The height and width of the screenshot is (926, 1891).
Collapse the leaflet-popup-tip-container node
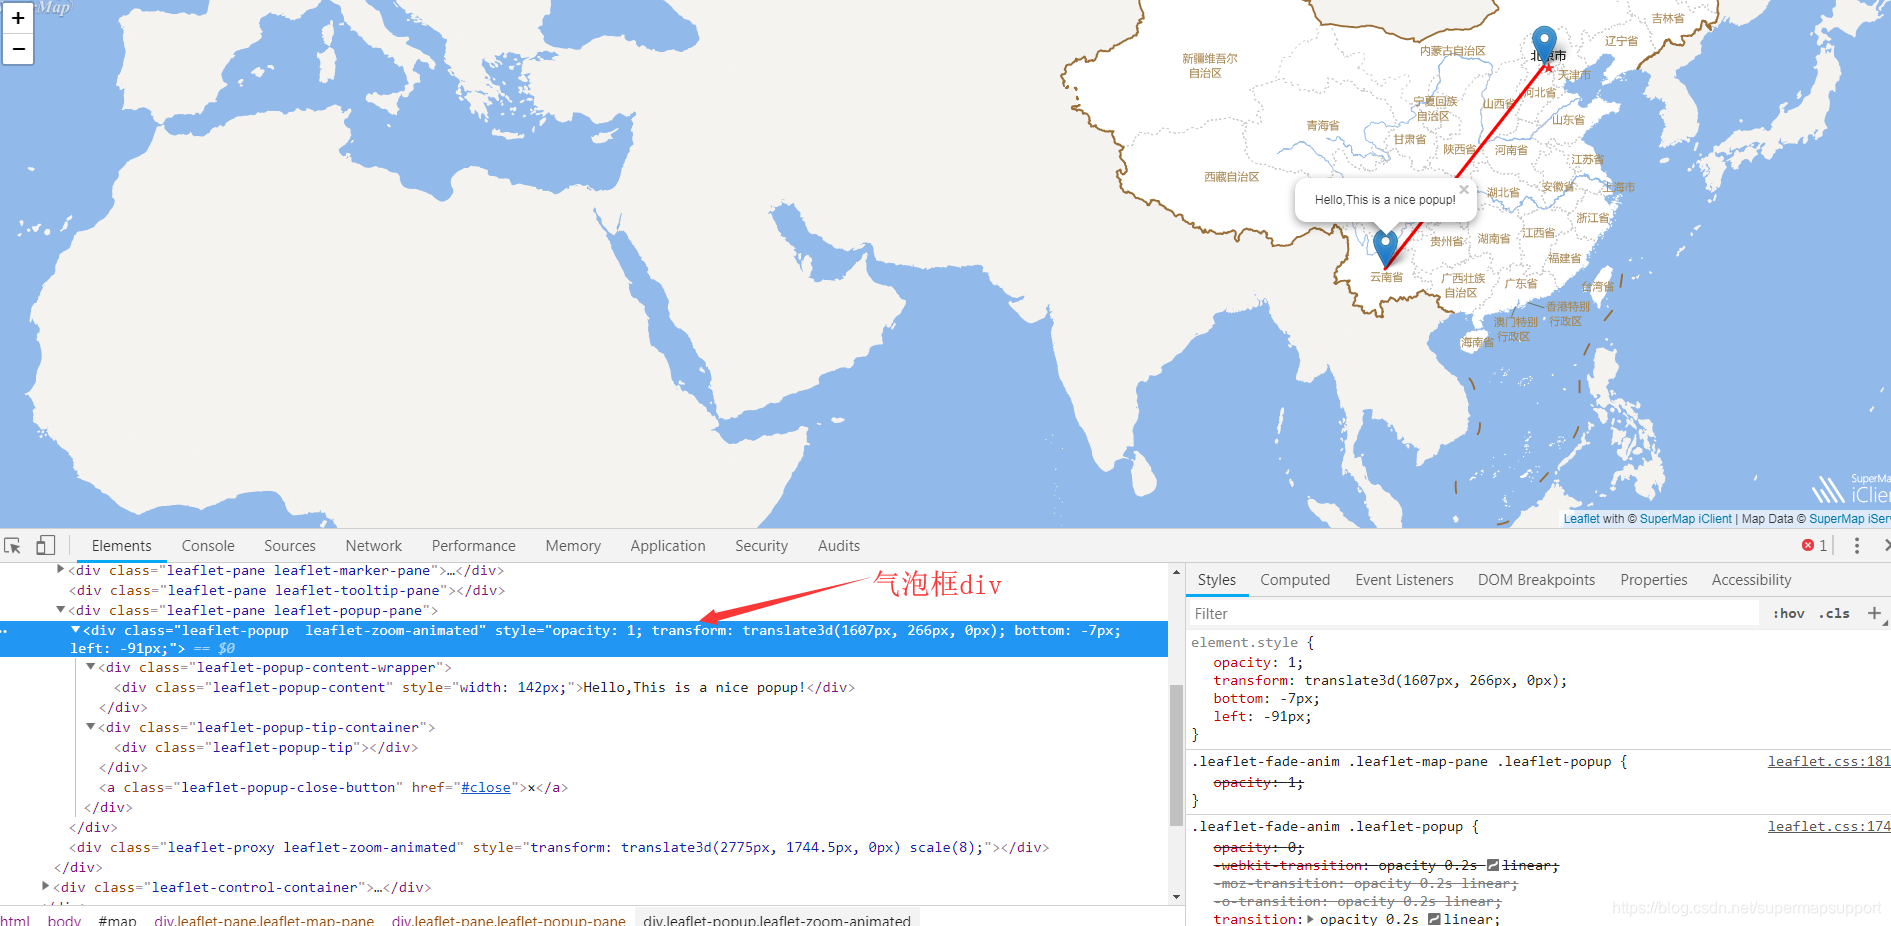90,726
